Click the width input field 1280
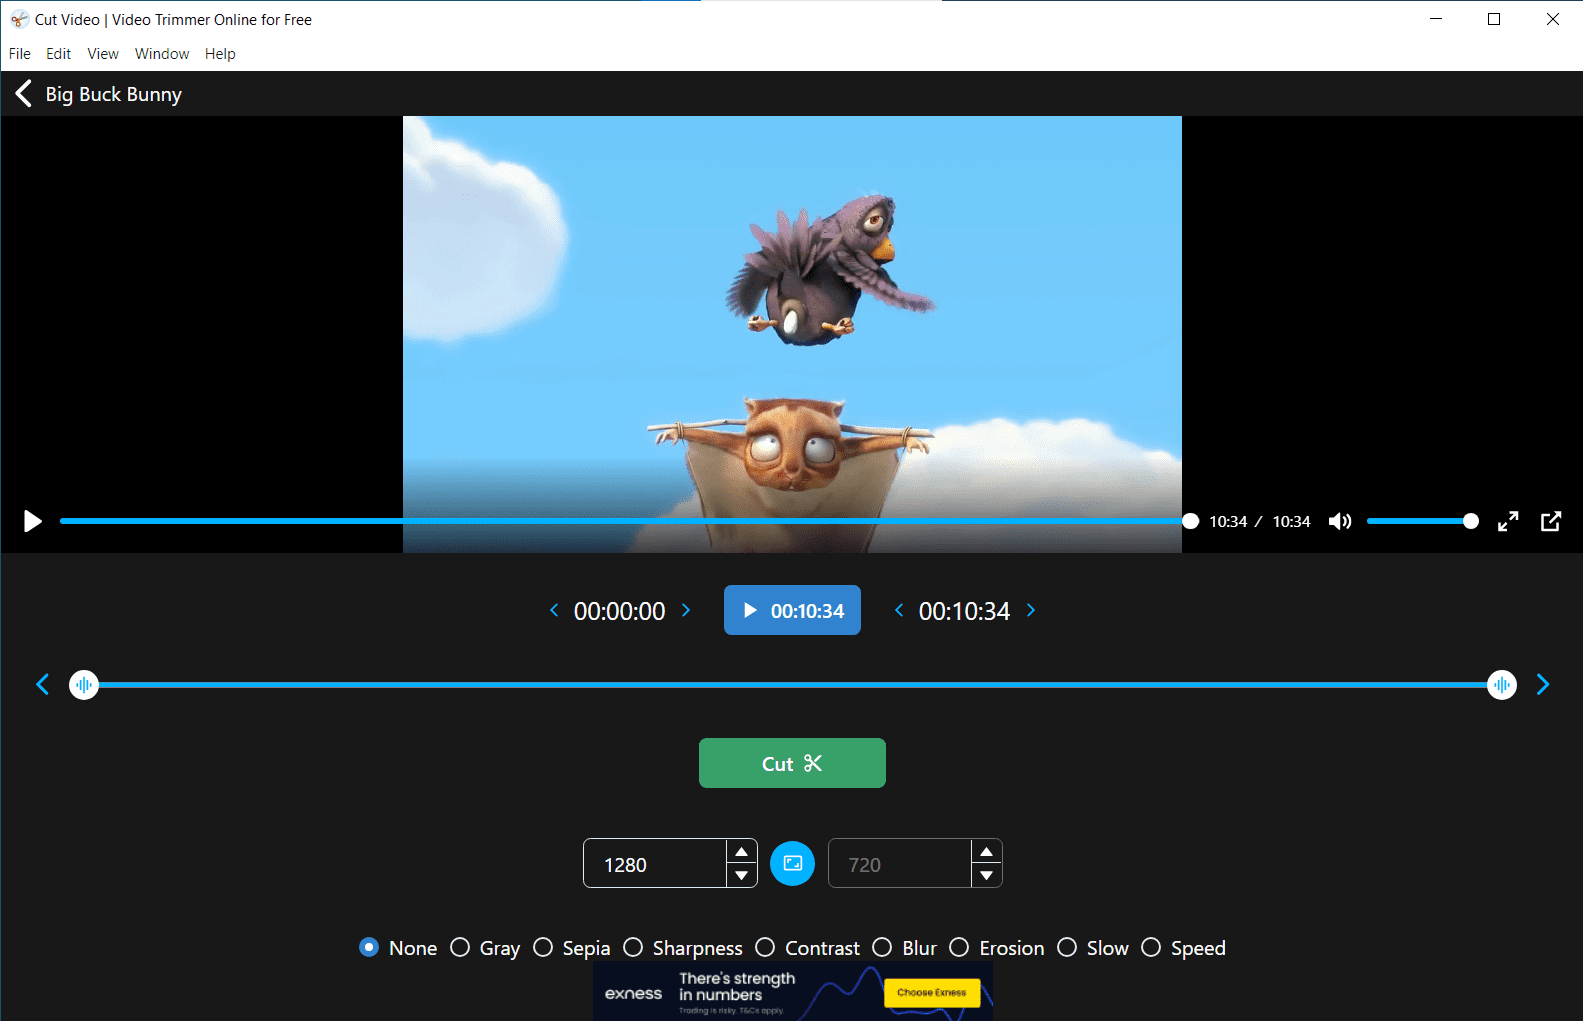Viewport: 1583px width, 1021px height. tap(655, 864)
